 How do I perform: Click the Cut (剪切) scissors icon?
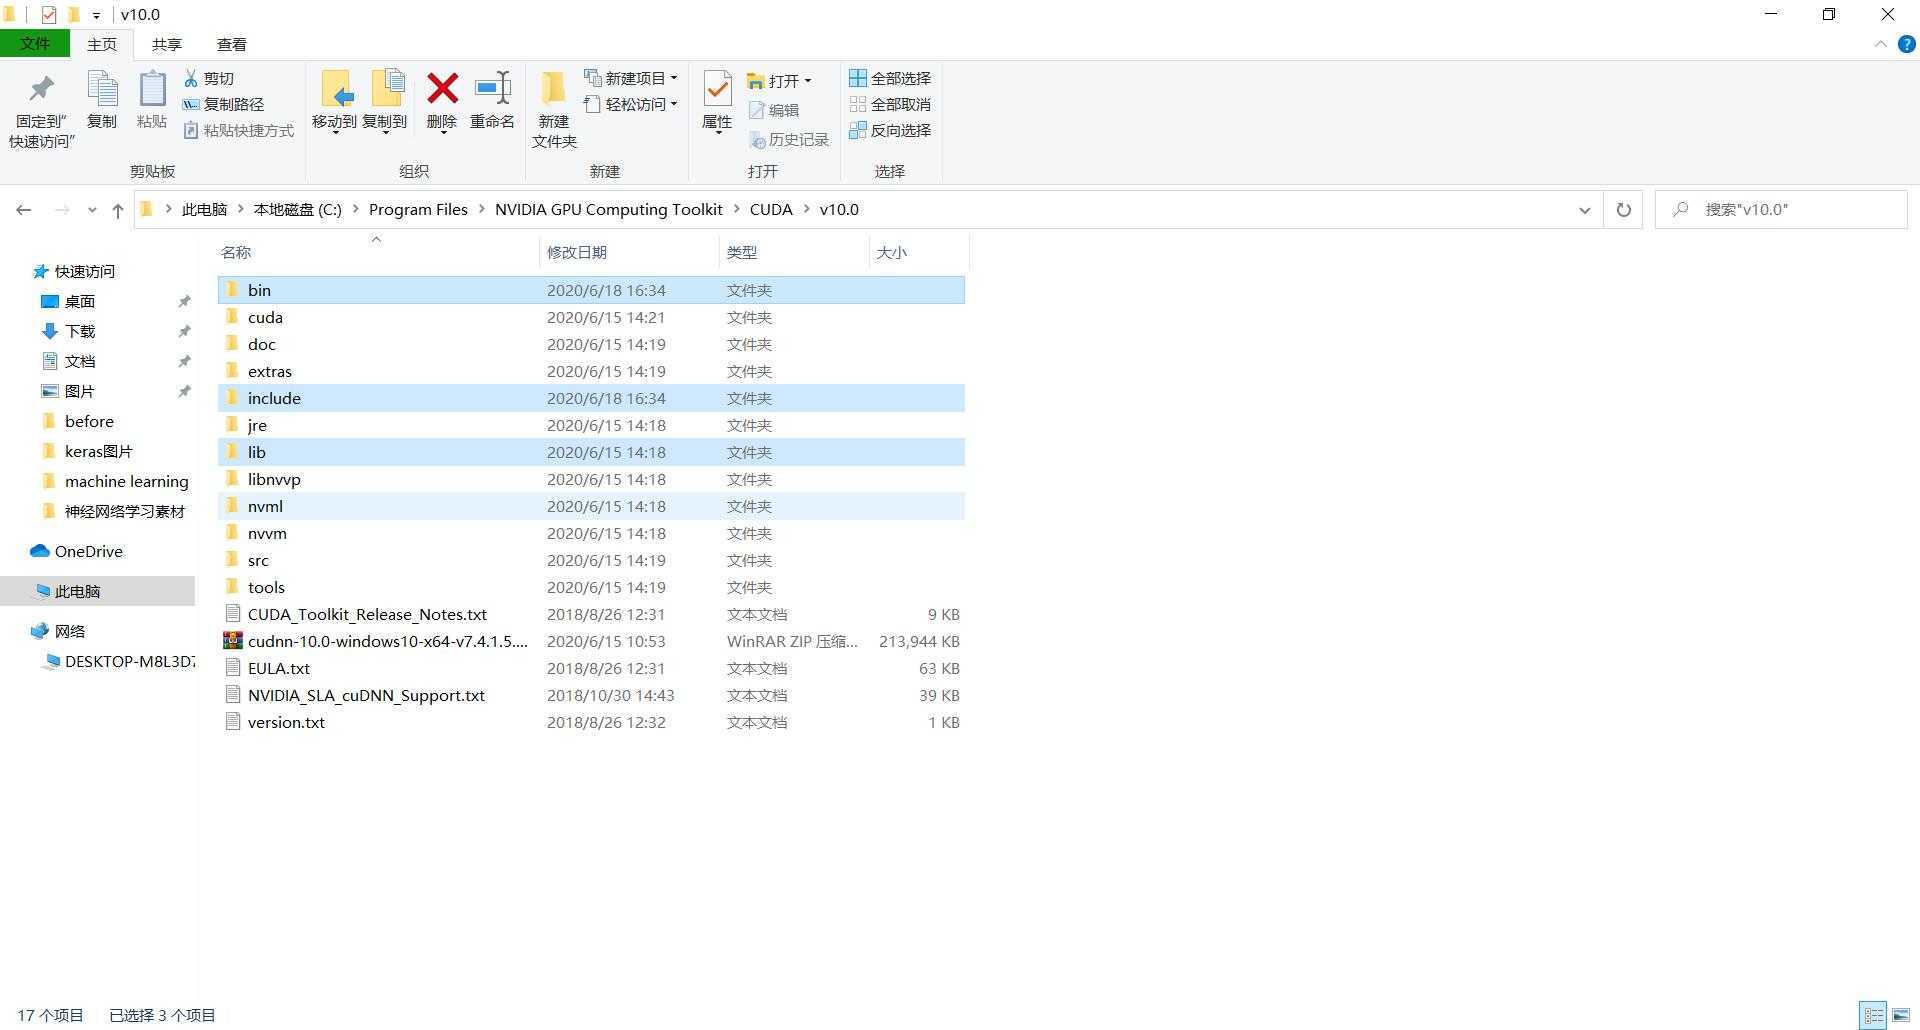coord(191,78)
